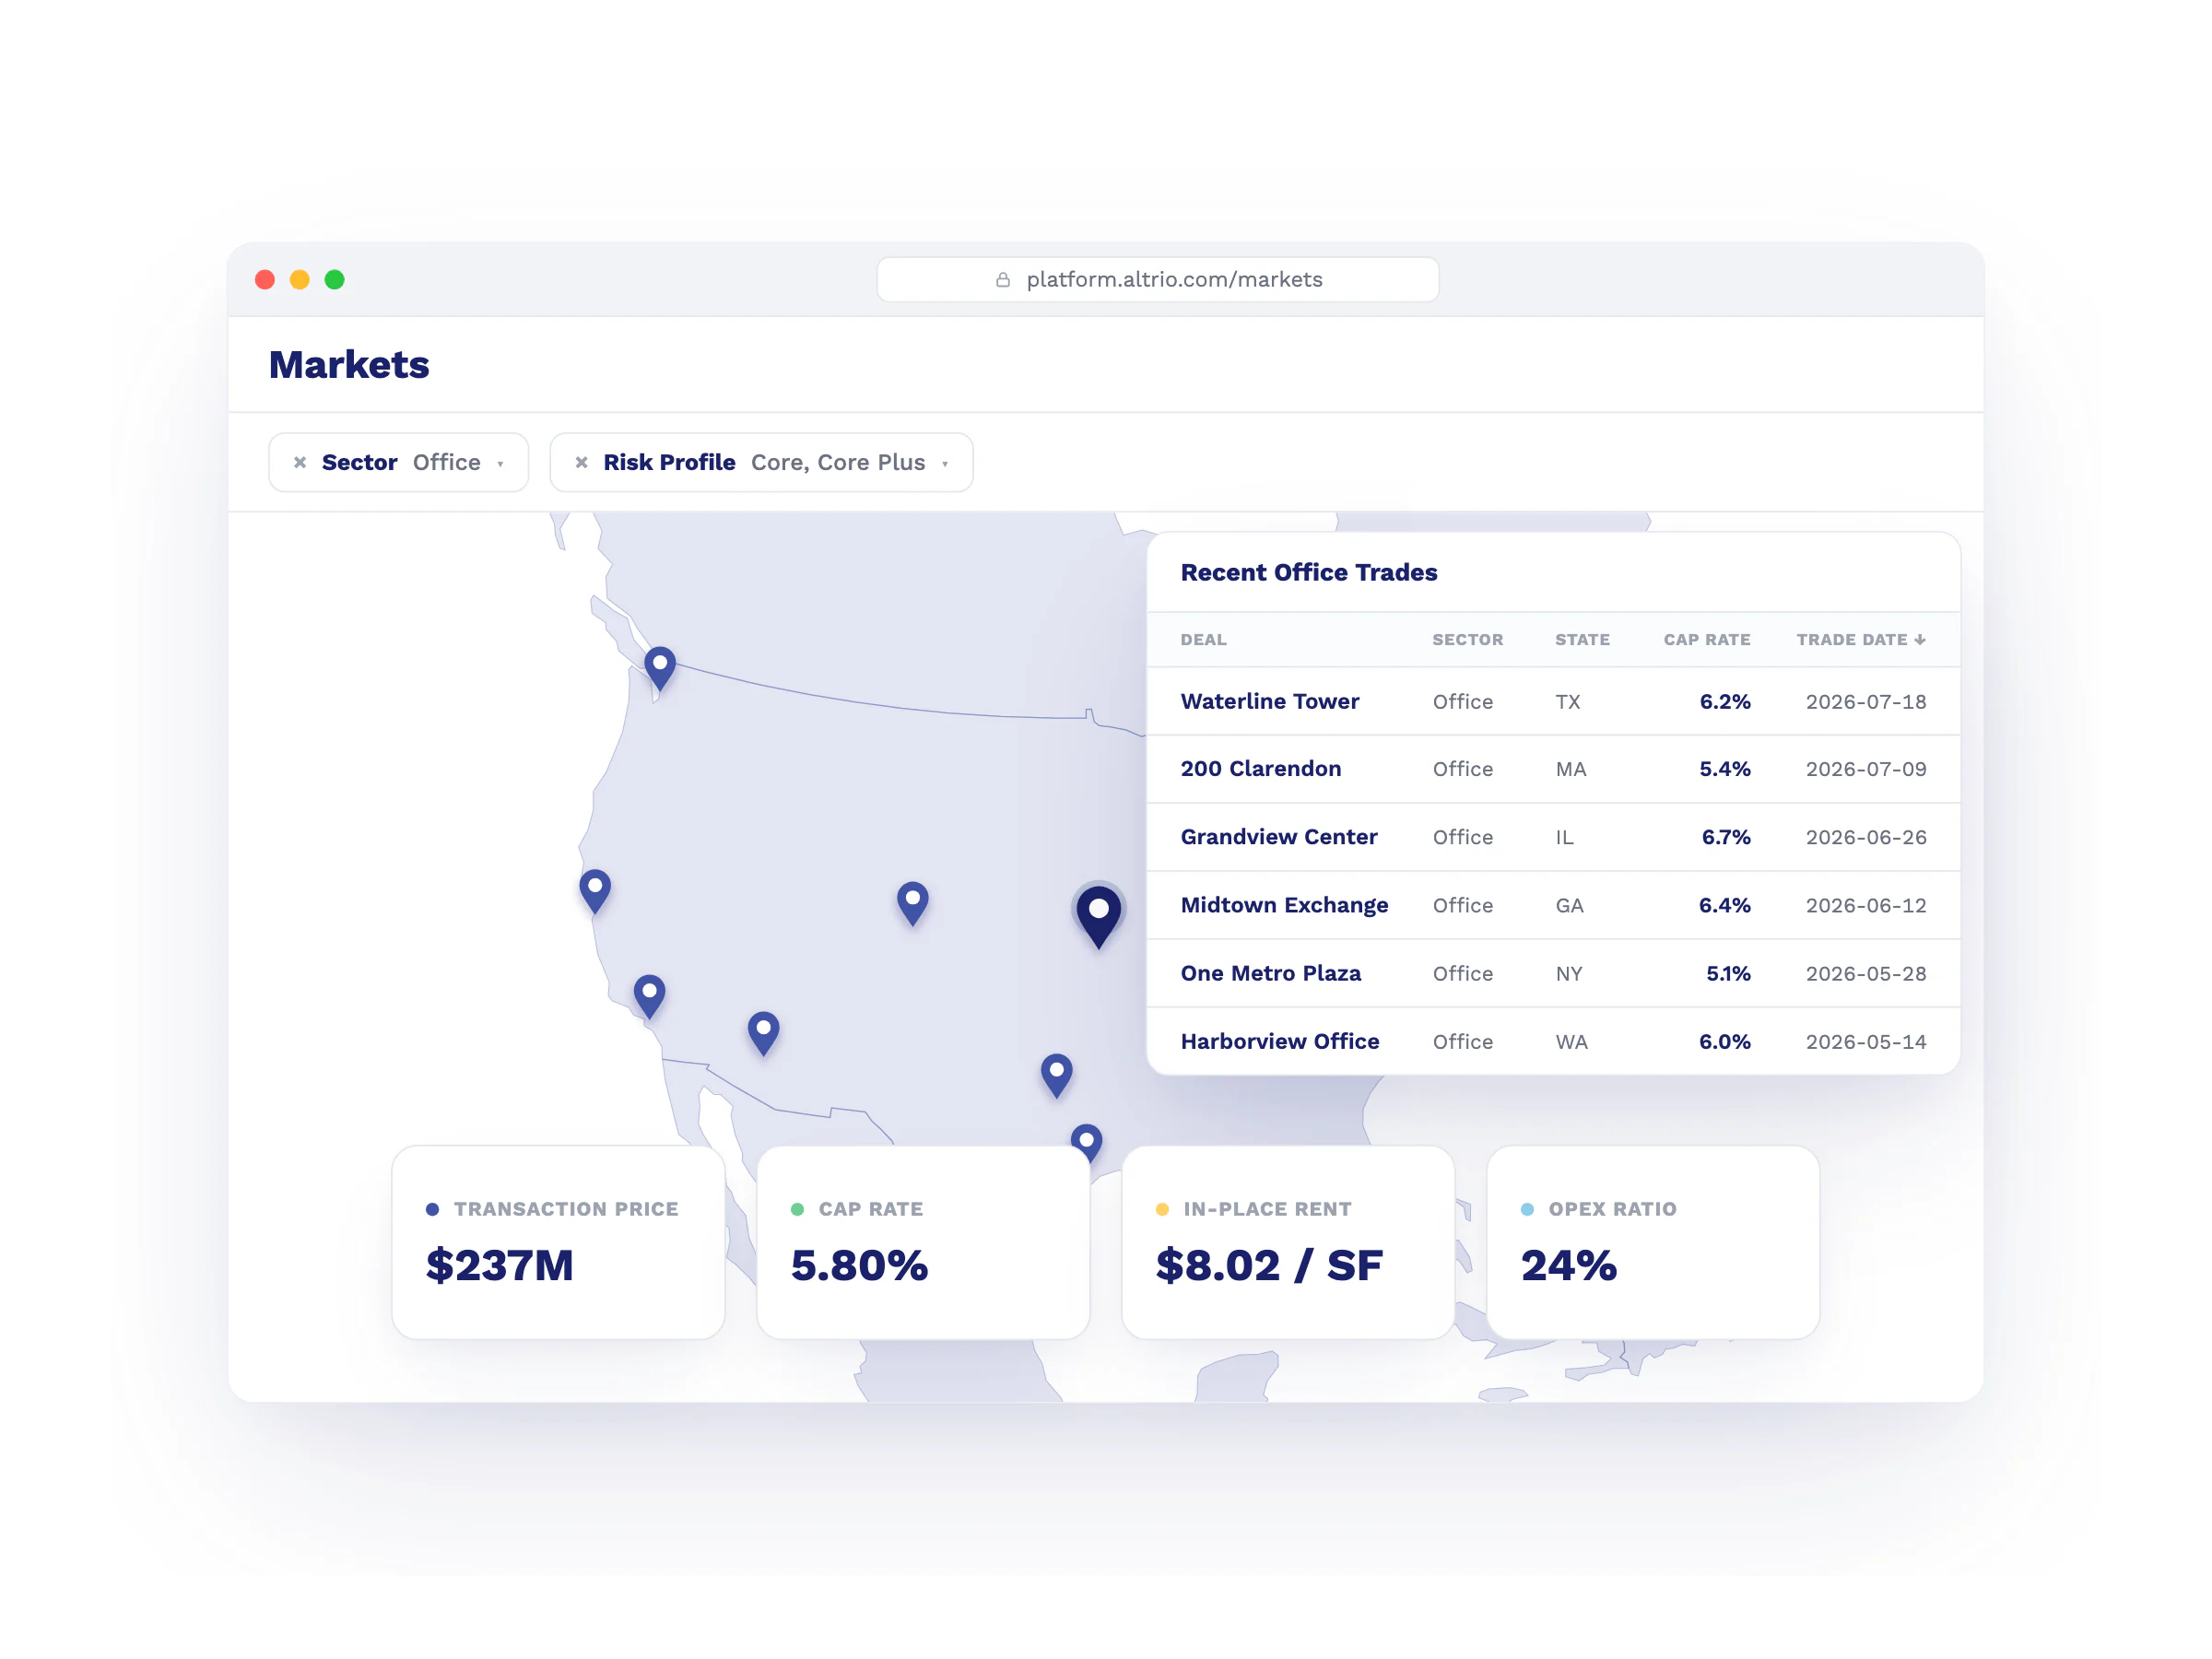Click trade date 2026-06-26
The height and width of the screenshot is (1659, 2212).
click(x=1865, y=837)
